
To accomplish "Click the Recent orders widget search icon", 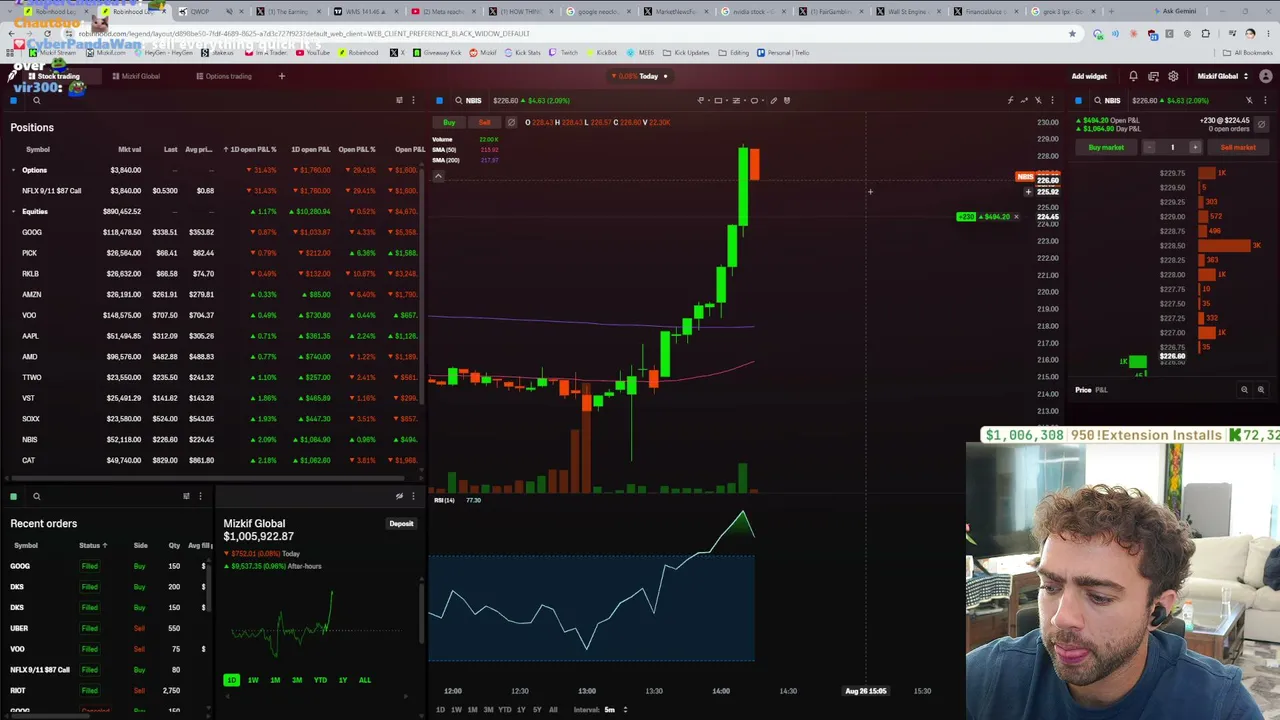I will coord(36,496).
